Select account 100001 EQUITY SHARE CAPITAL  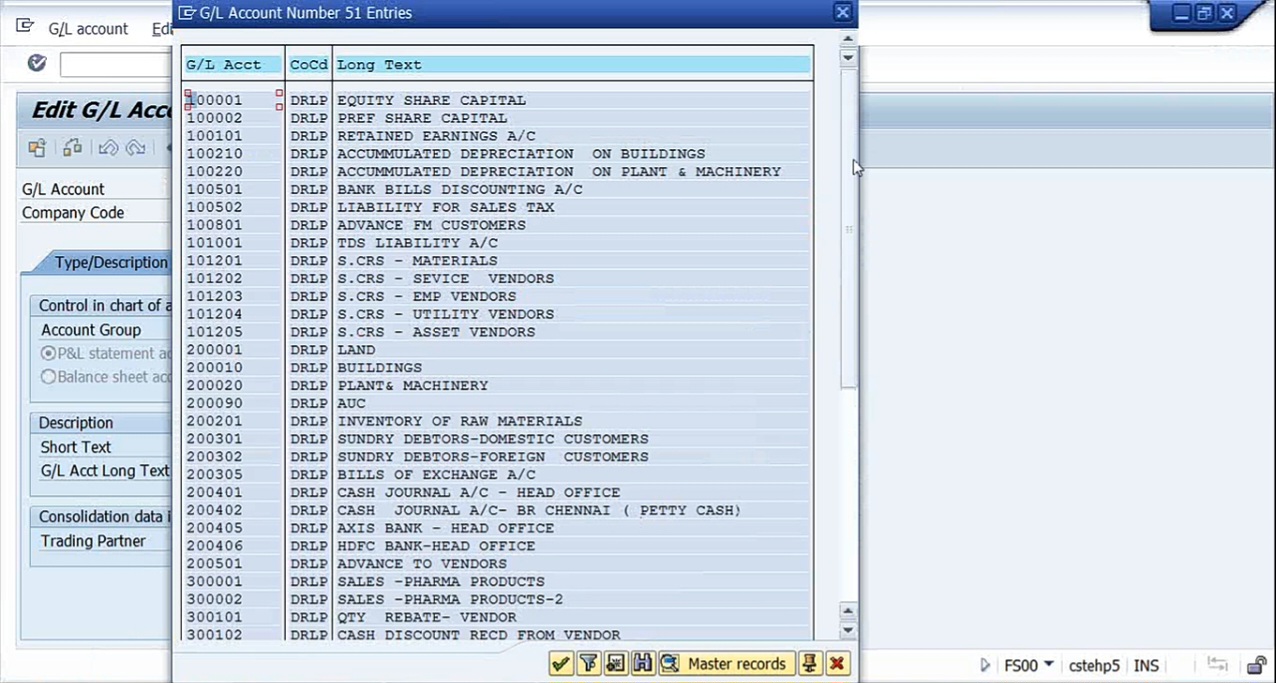(497, 100)
